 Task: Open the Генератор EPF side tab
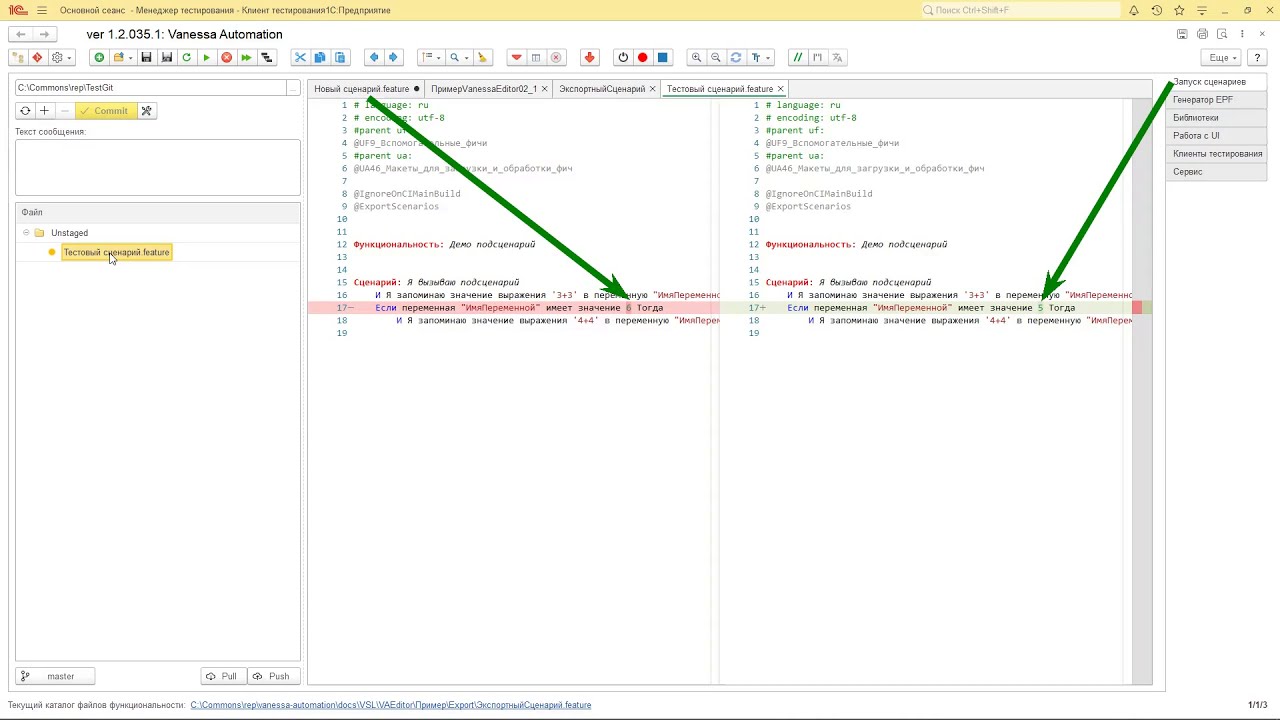click(x=1202, y=100)
